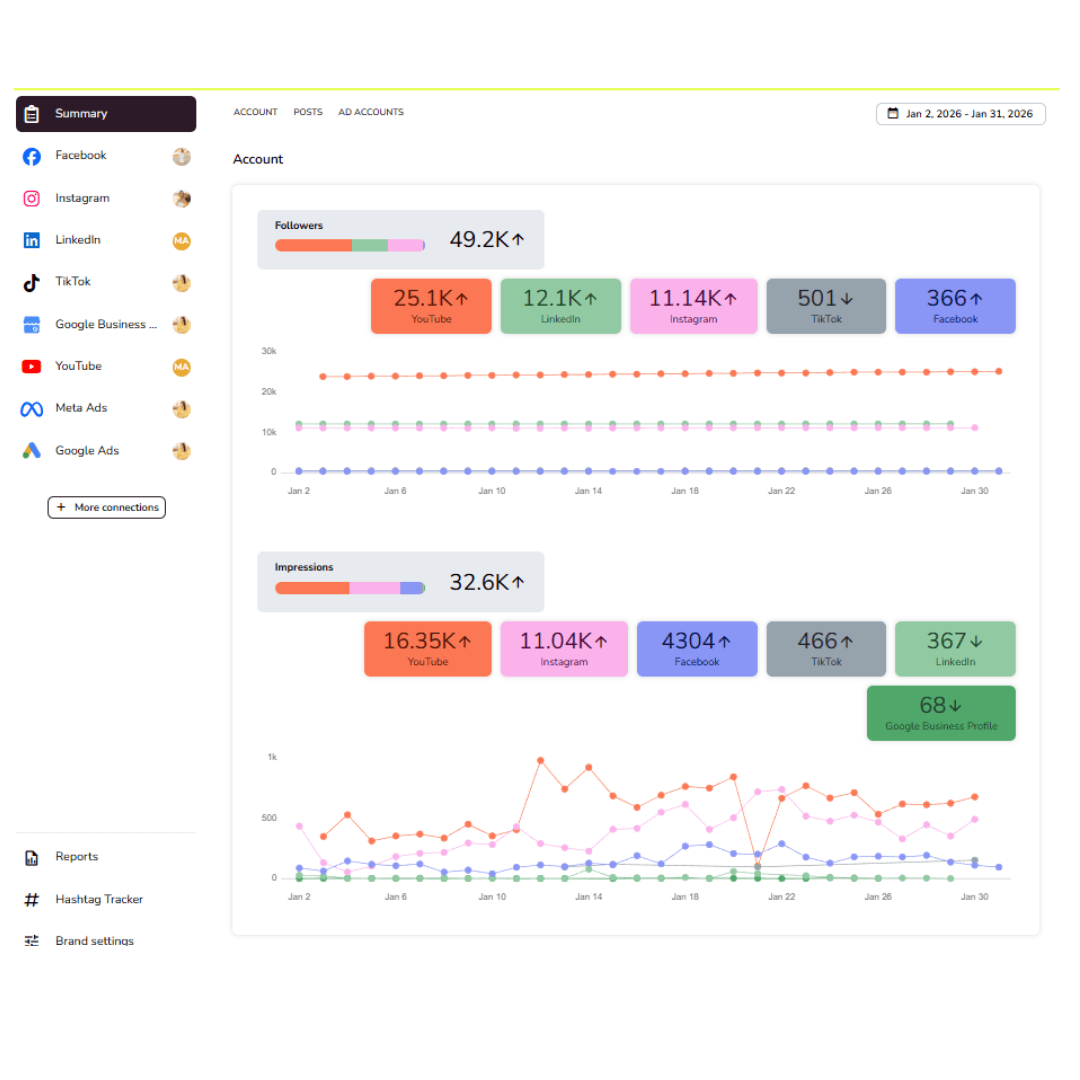The image size is (1080, 1080).
Task: Select the YouTube 25.1K followers card
Action: 431,307
